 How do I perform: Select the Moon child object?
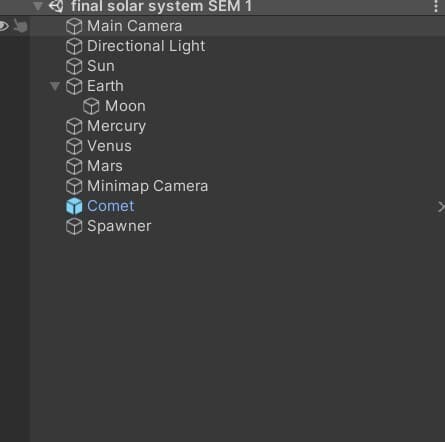tap(125, 106)
